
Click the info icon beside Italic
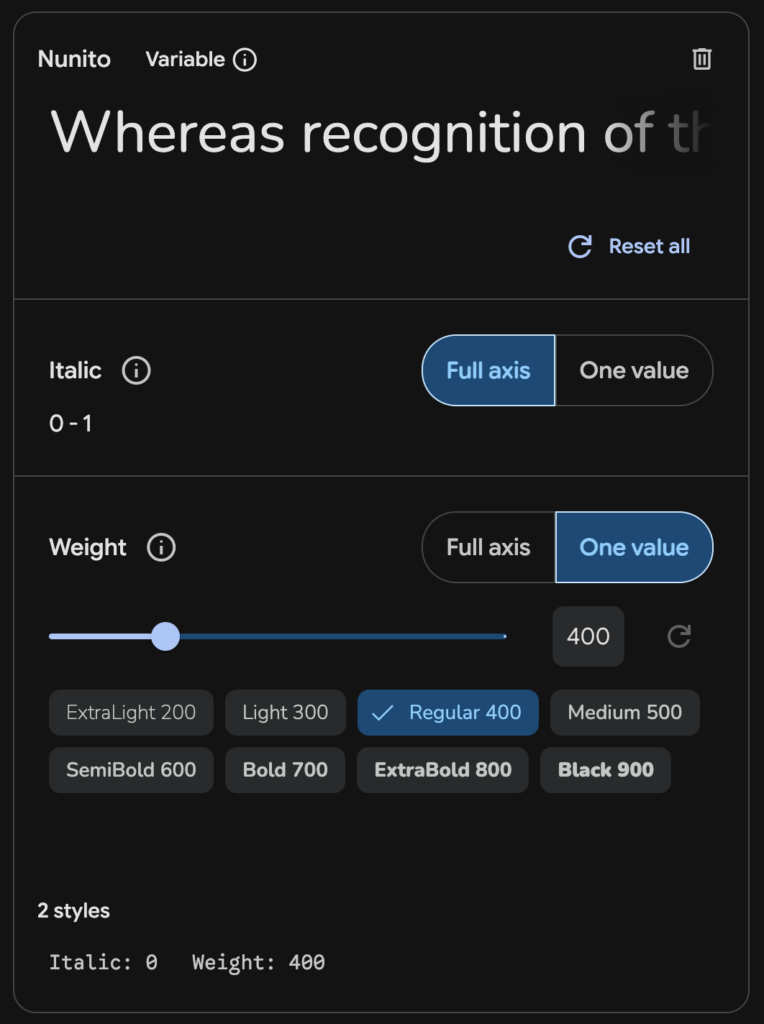137,370
